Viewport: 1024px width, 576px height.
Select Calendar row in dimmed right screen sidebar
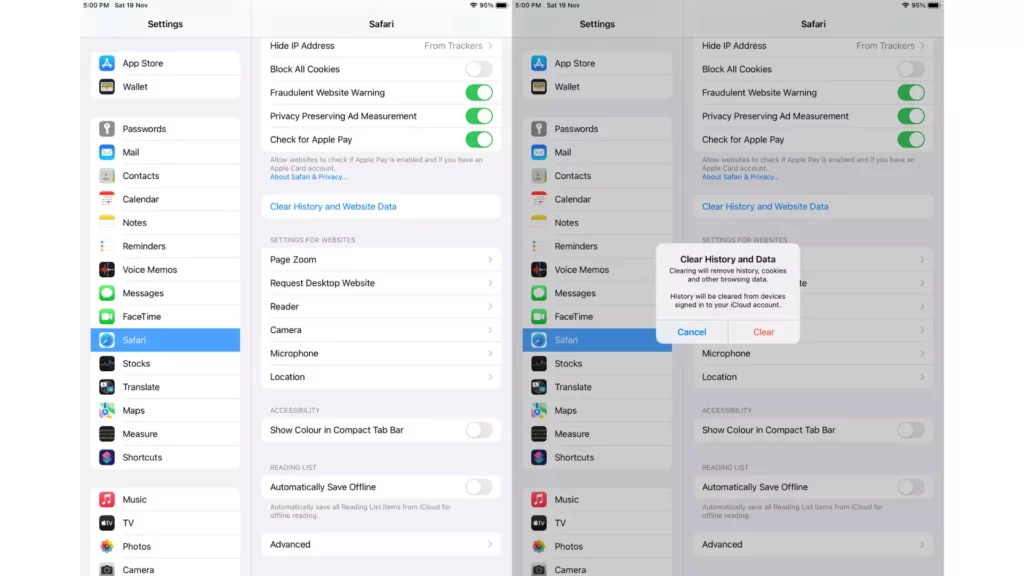598,199
